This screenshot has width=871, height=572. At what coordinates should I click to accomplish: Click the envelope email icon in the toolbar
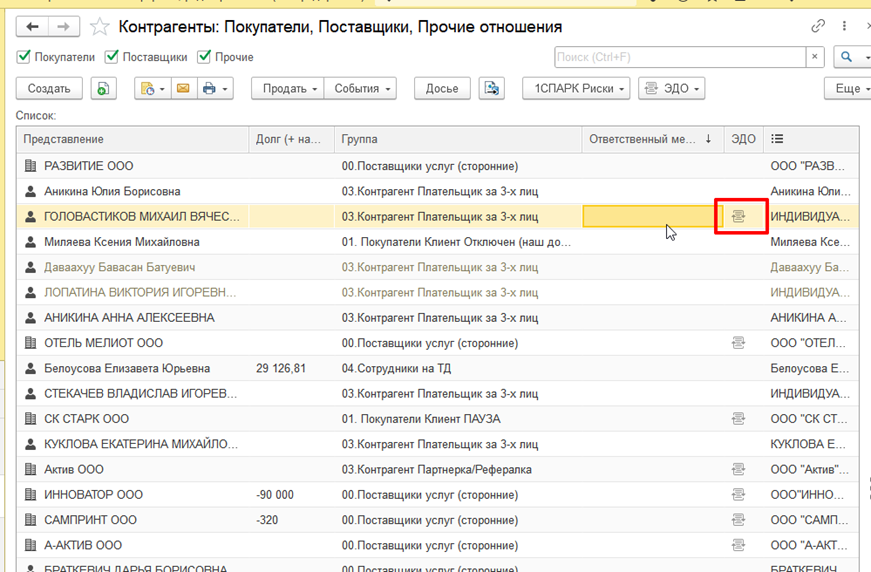tap(183, 88)
